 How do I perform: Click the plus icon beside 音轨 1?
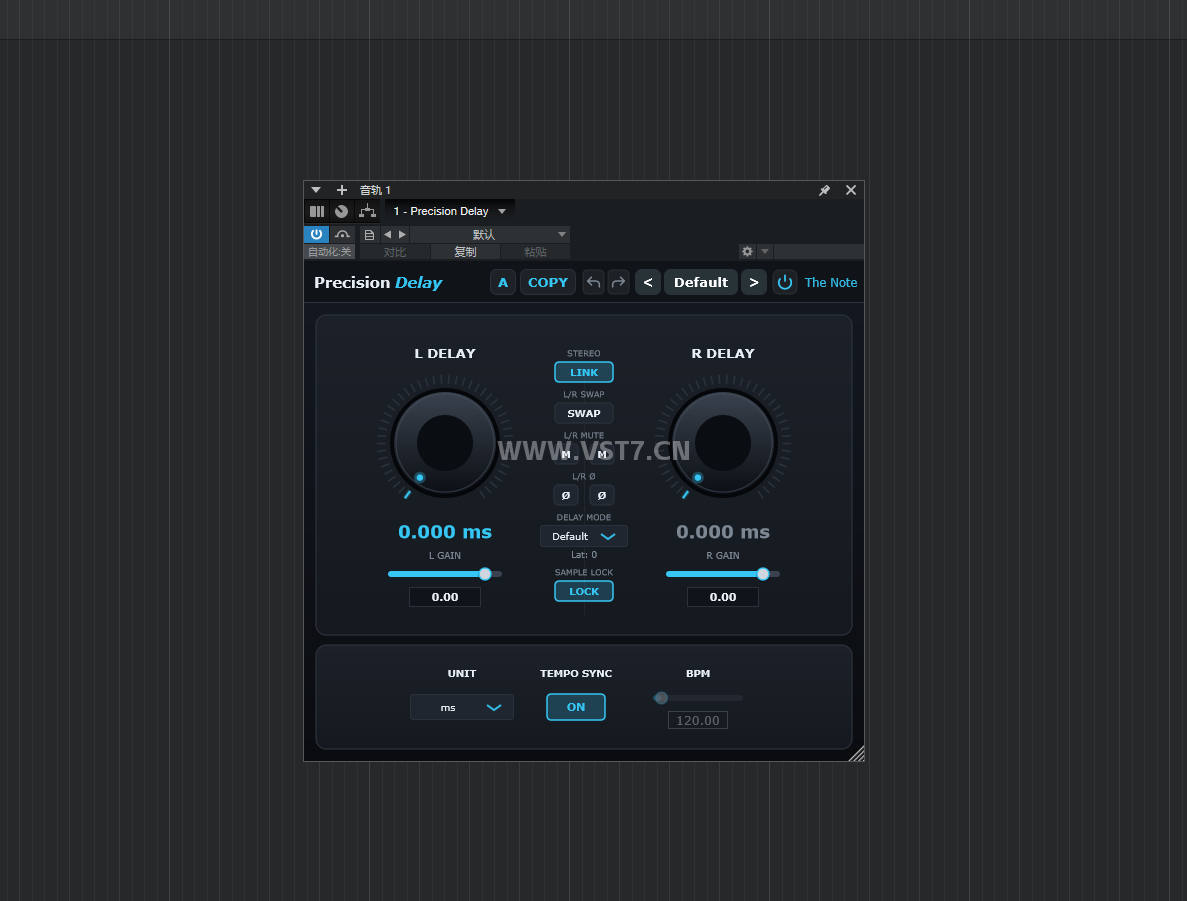click(x=341, y=190)
